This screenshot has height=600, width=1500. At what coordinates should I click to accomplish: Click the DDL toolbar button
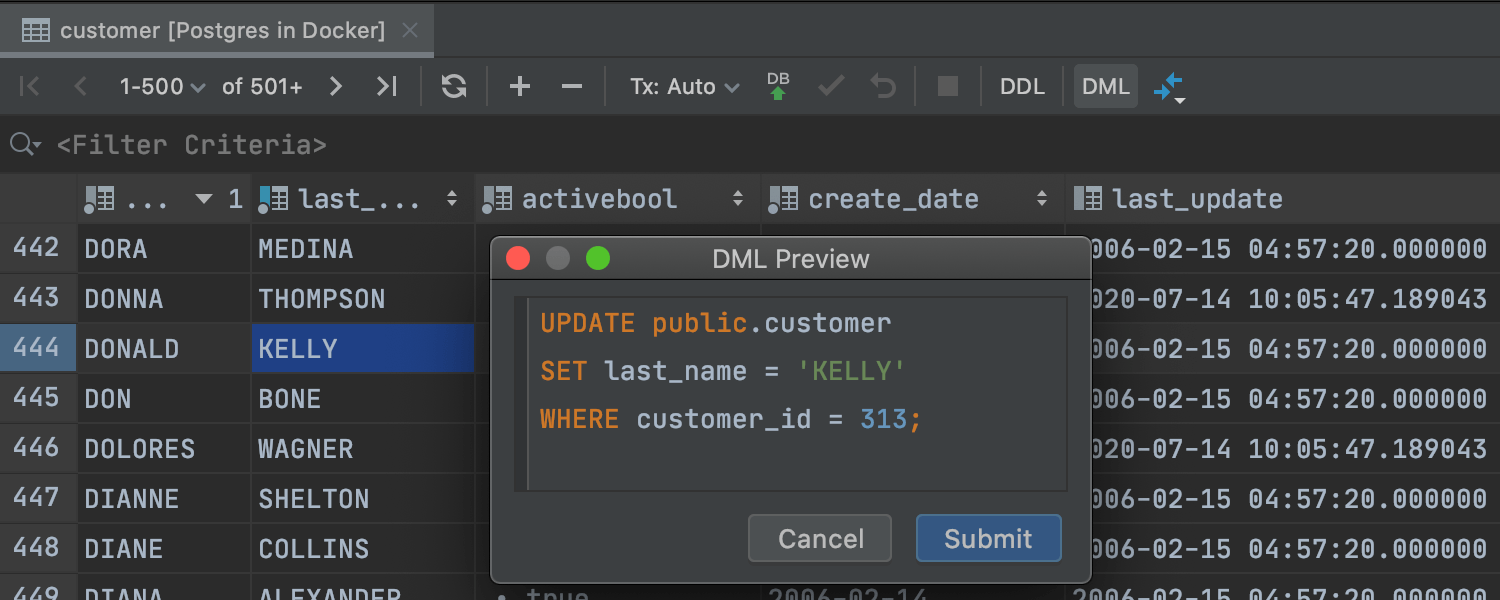pos(1022,87)
